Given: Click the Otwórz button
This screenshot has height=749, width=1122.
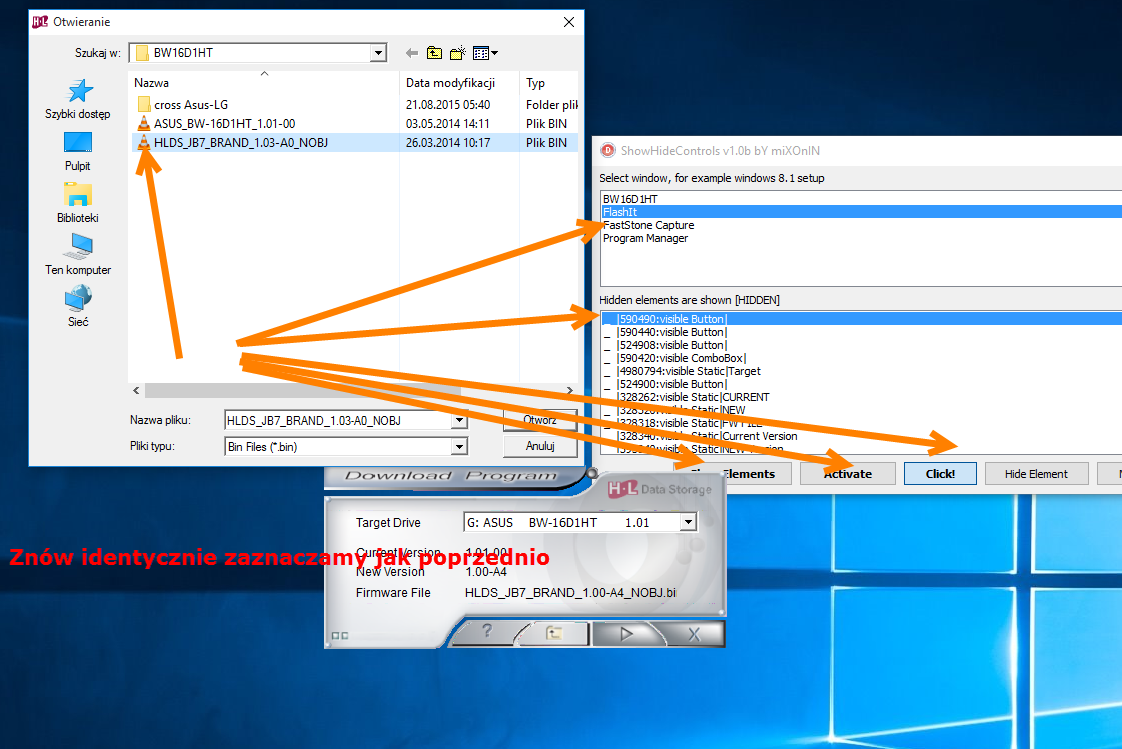Looking at the screenshot, I should (x=540, y=420).
